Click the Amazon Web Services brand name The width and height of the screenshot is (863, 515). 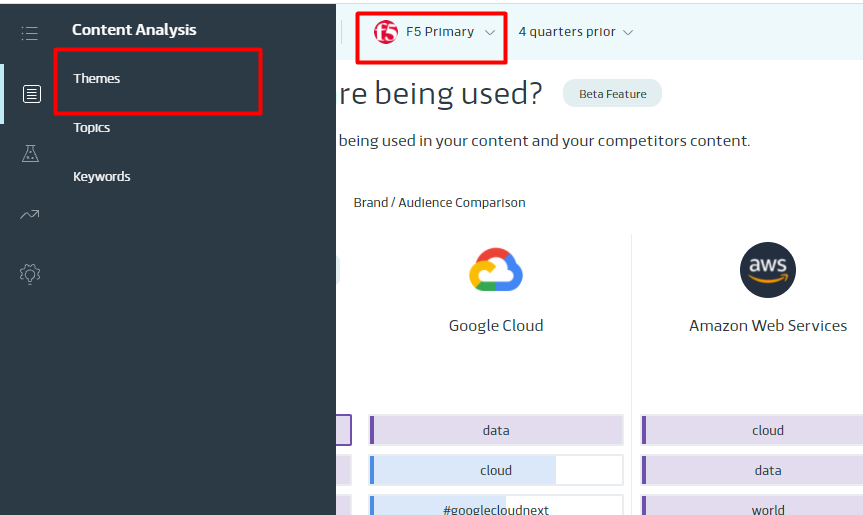(768, 326)
